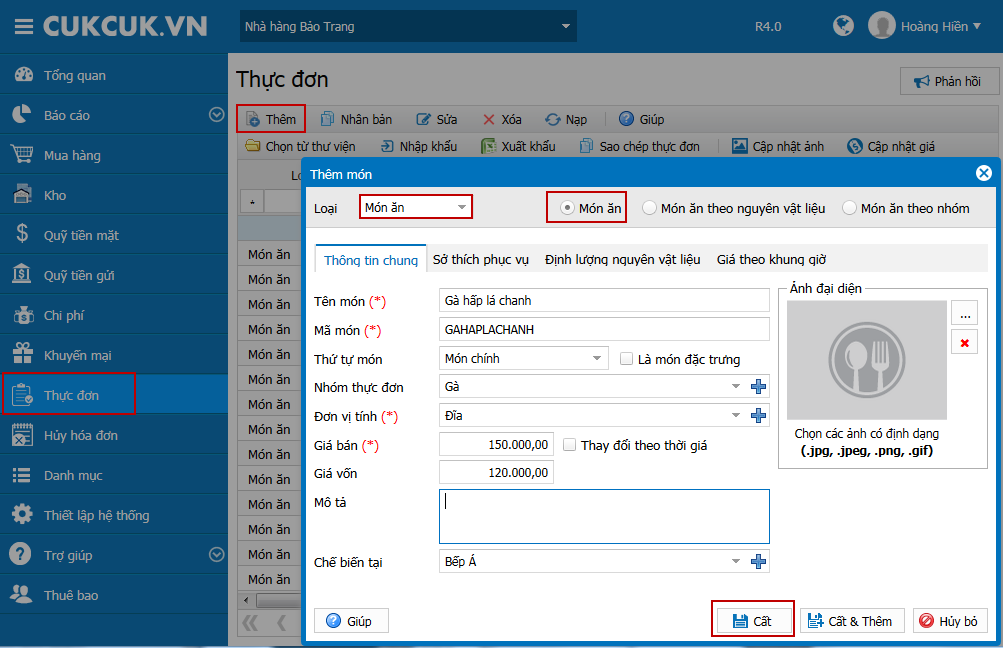Expand Chế biến tại dropdown arrow
1003x648 pixels.
736,561
